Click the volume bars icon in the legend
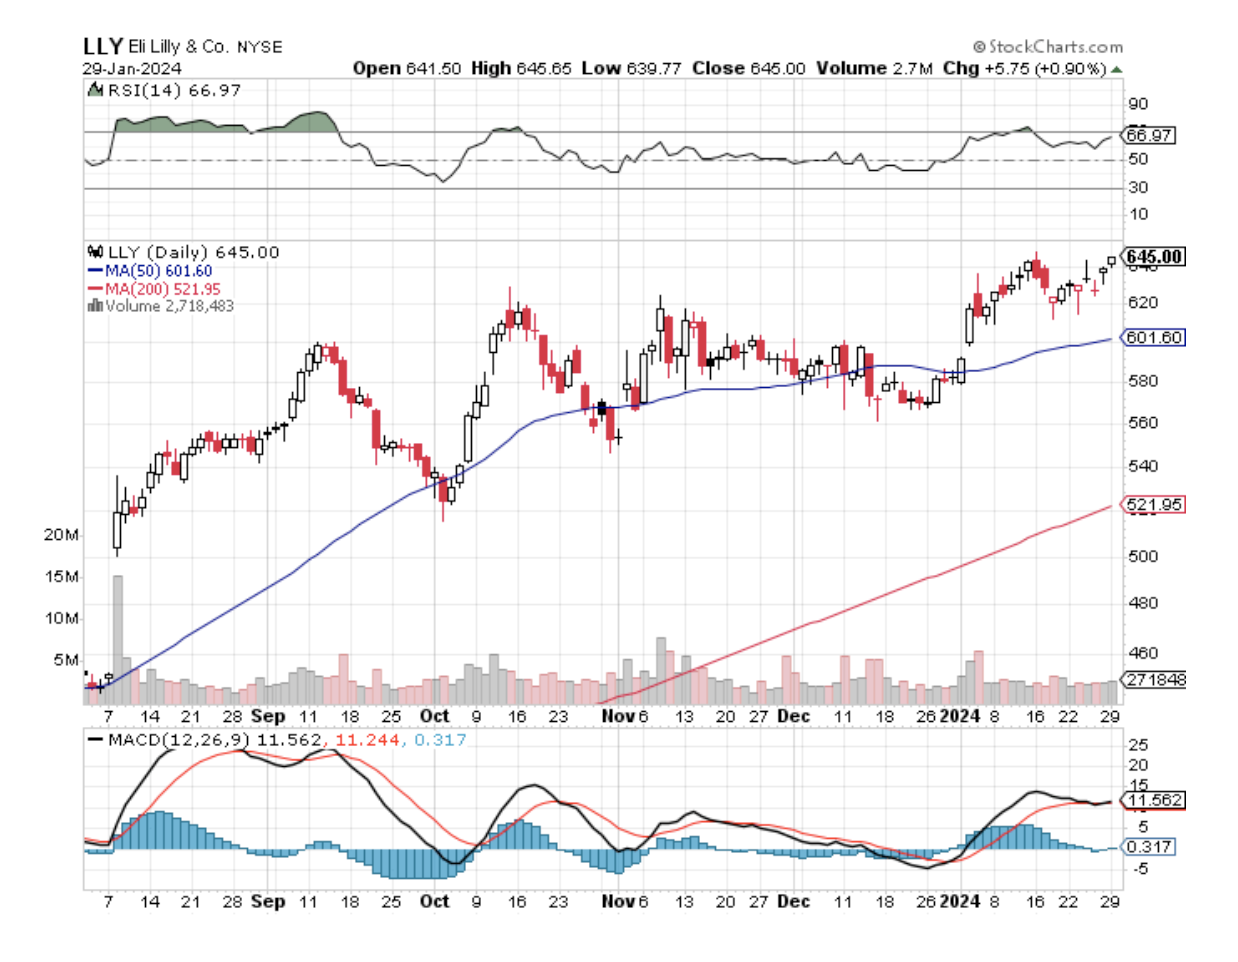 95,305
